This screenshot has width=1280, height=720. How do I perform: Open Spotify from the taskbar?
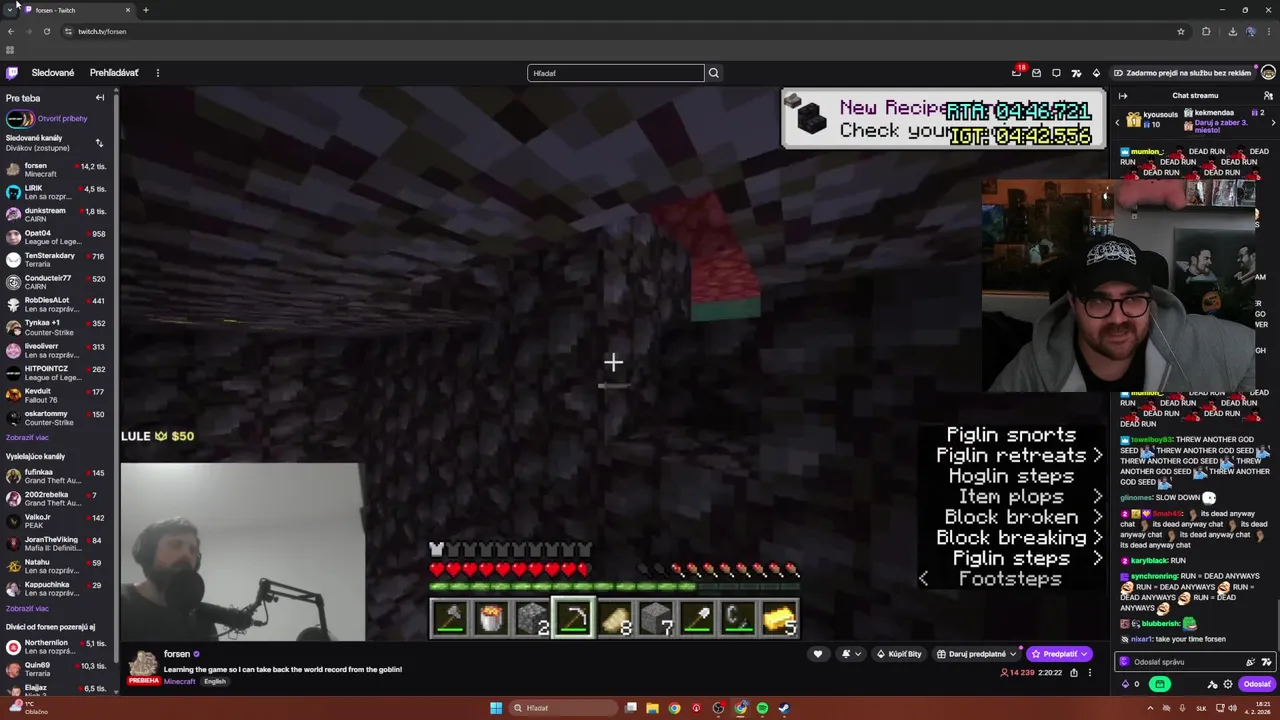762,708
